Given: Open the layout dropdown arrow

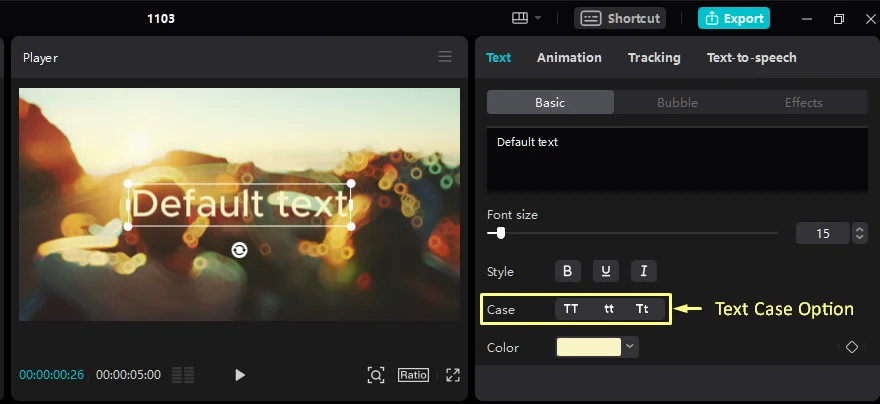Looking at the screenshot, I should [x=538, y=18].
